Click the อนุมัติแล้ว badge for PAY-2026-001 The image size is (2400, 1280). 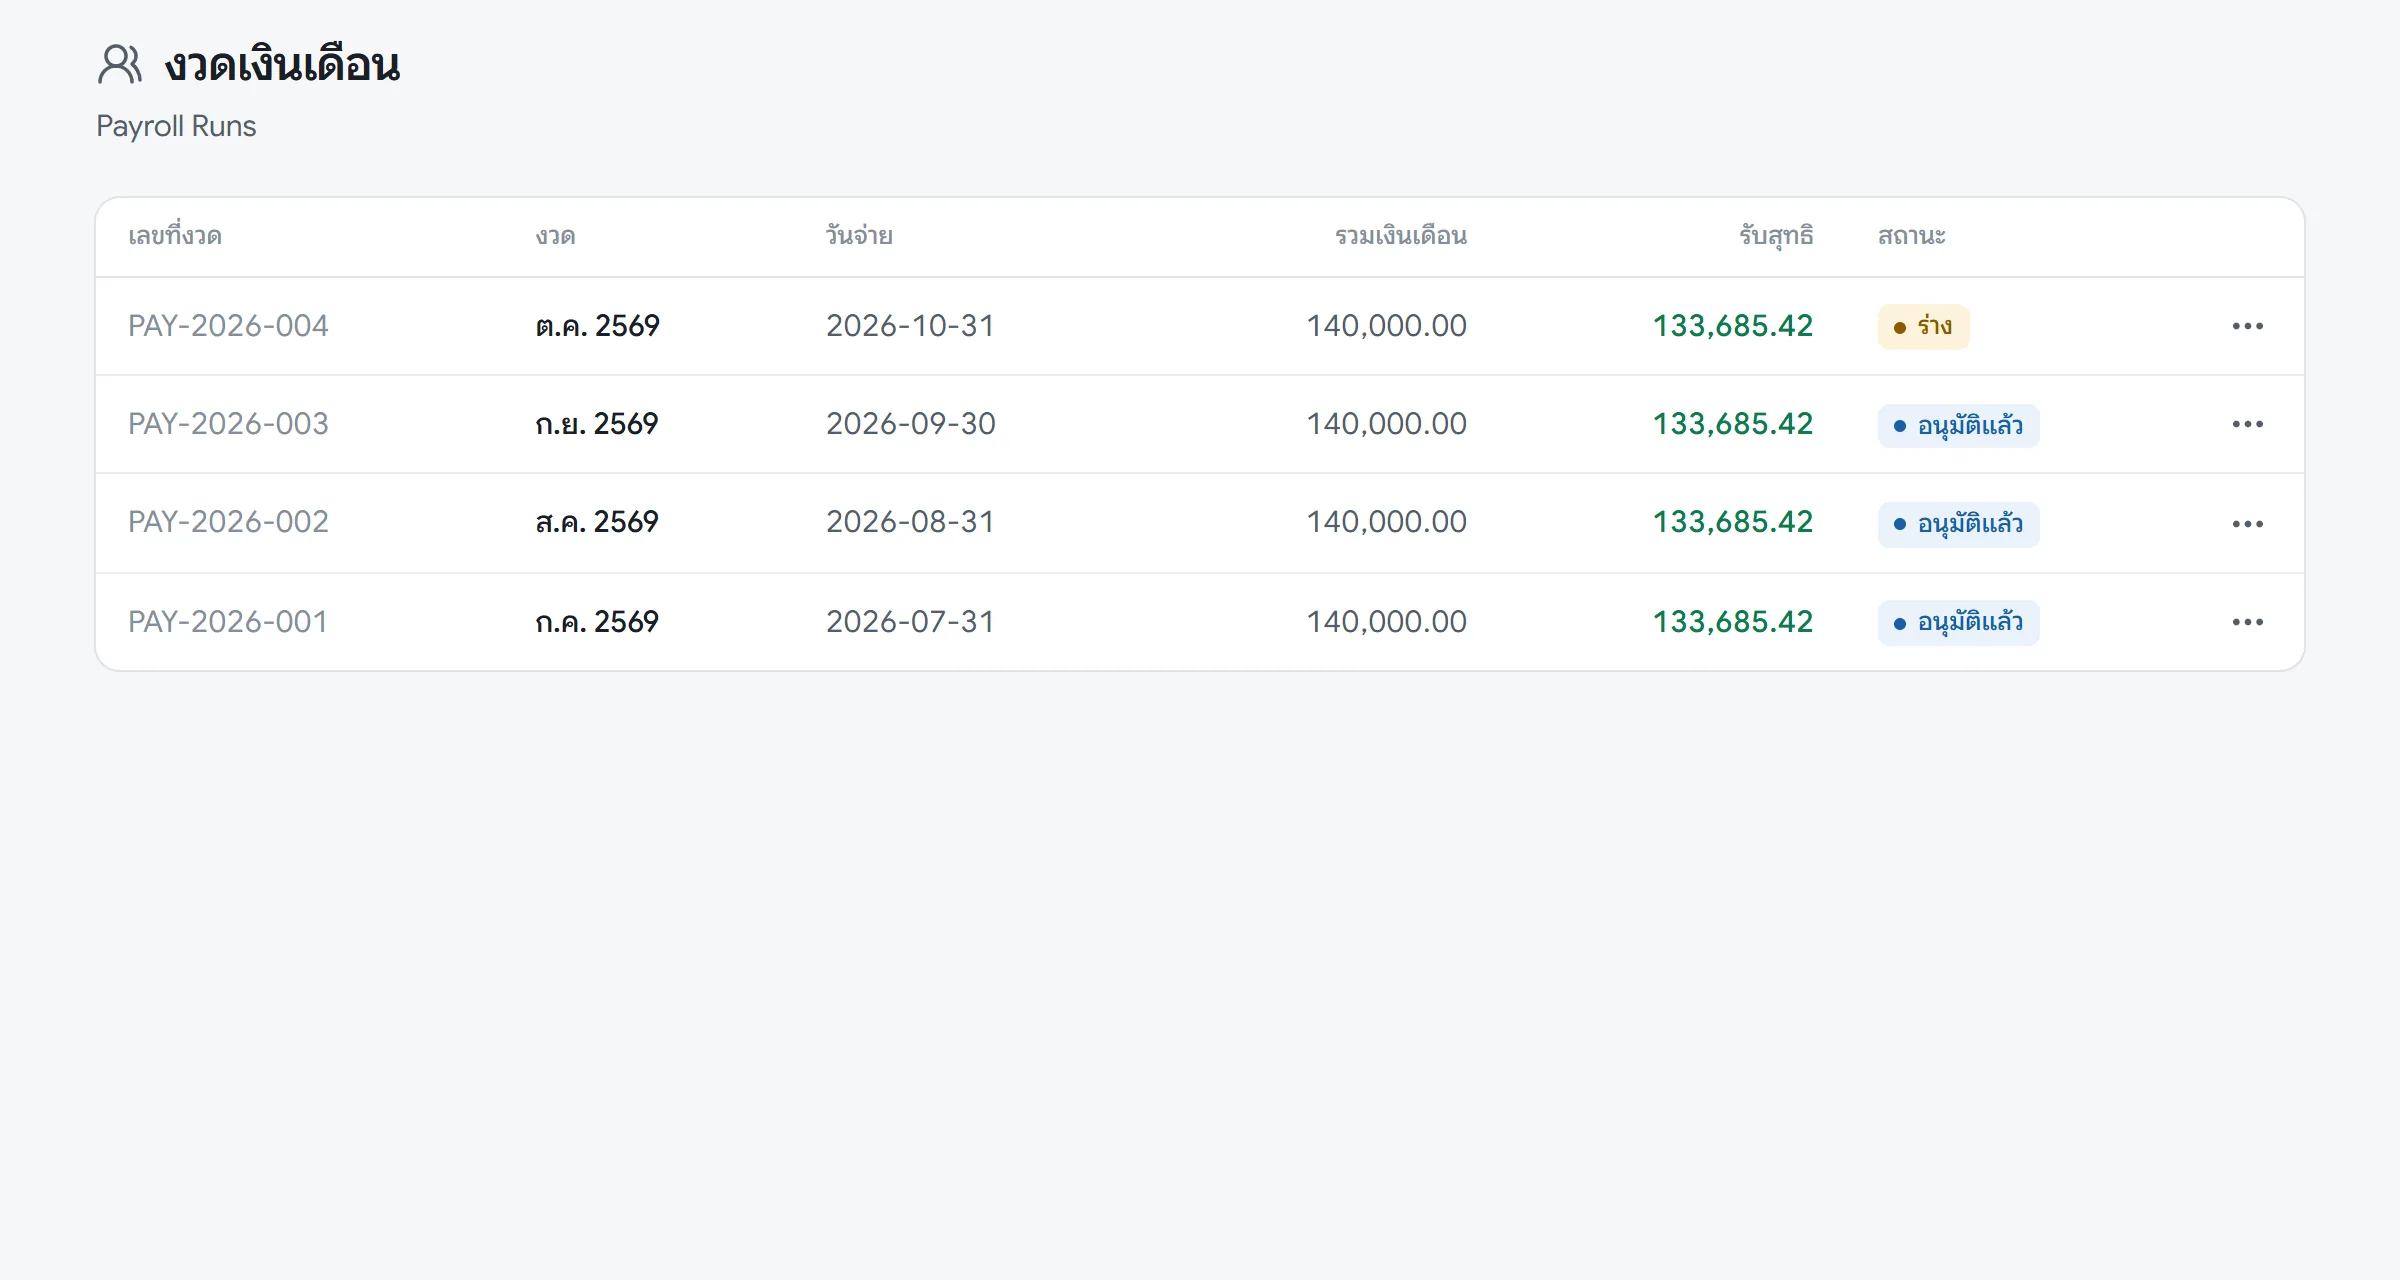1958,623
